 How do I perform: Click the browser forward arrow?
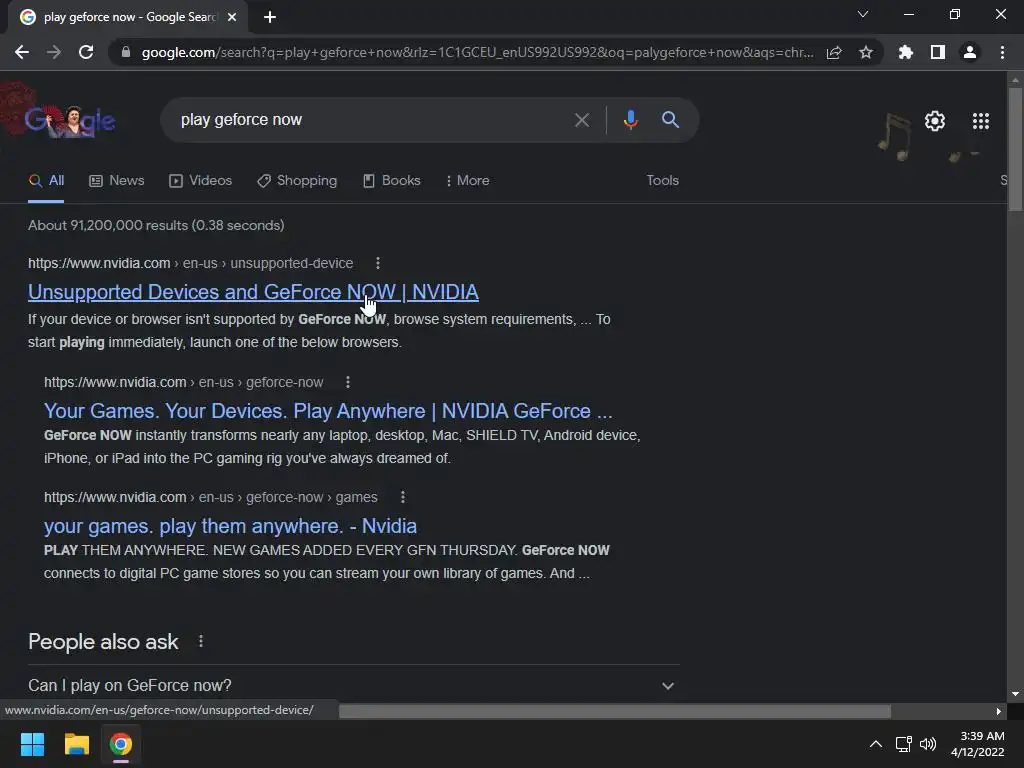(x=54, y=52)
